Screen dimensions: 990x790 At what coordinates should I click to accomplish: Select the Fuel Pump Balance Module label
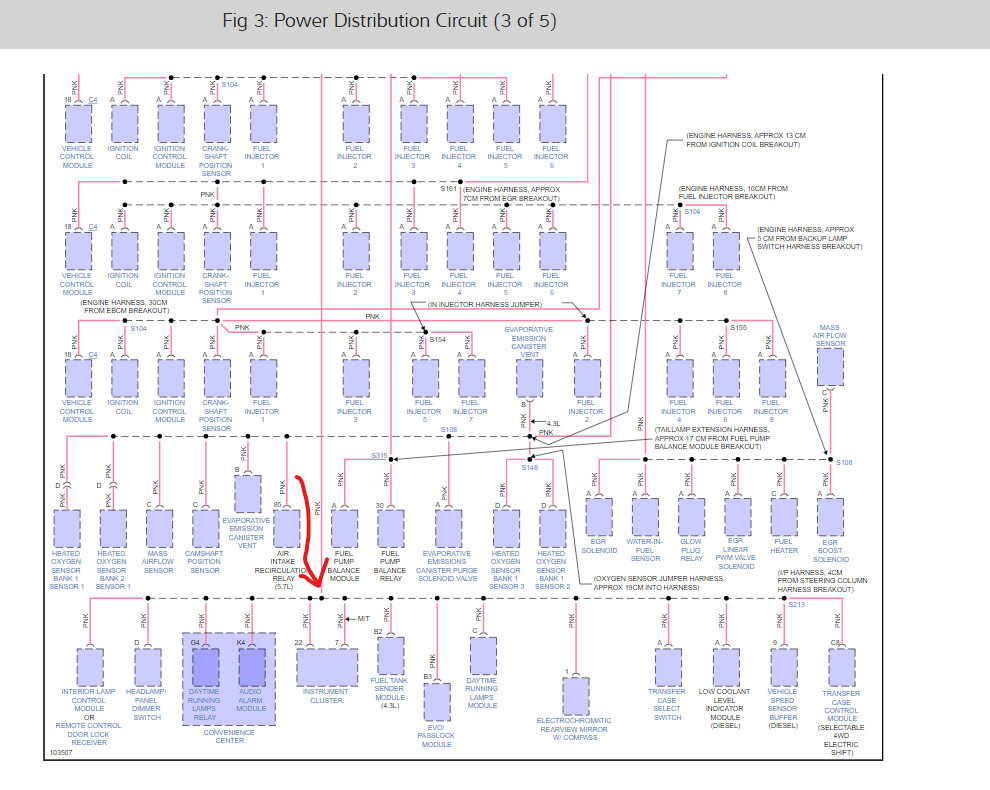coord(344,566)
